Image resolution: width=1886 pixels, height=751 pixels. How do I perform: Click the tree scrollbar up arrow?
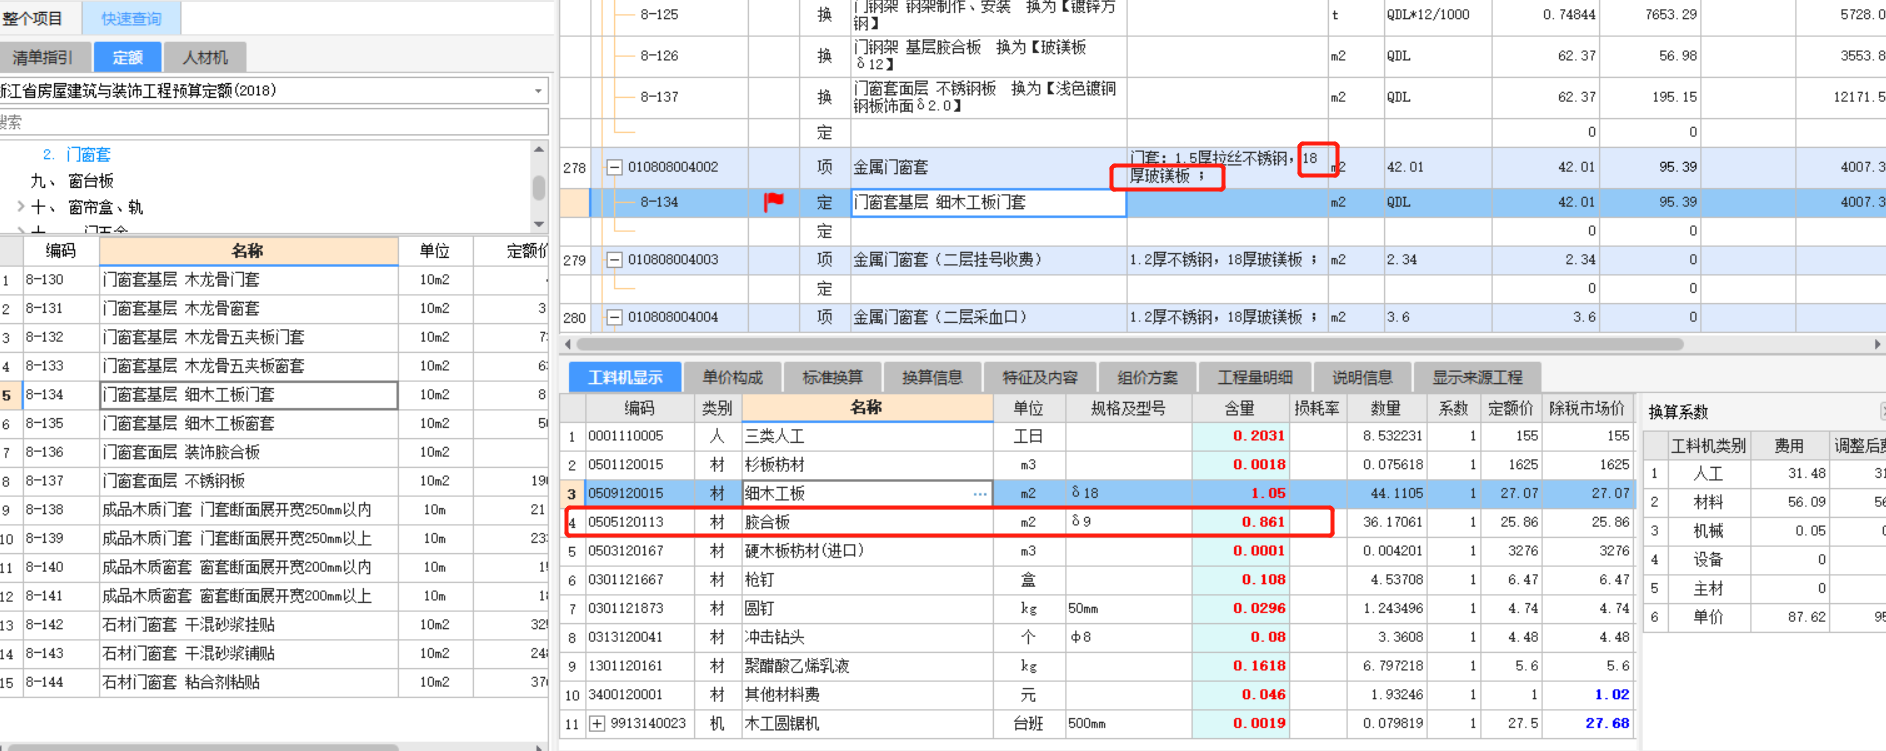point(539,149)
